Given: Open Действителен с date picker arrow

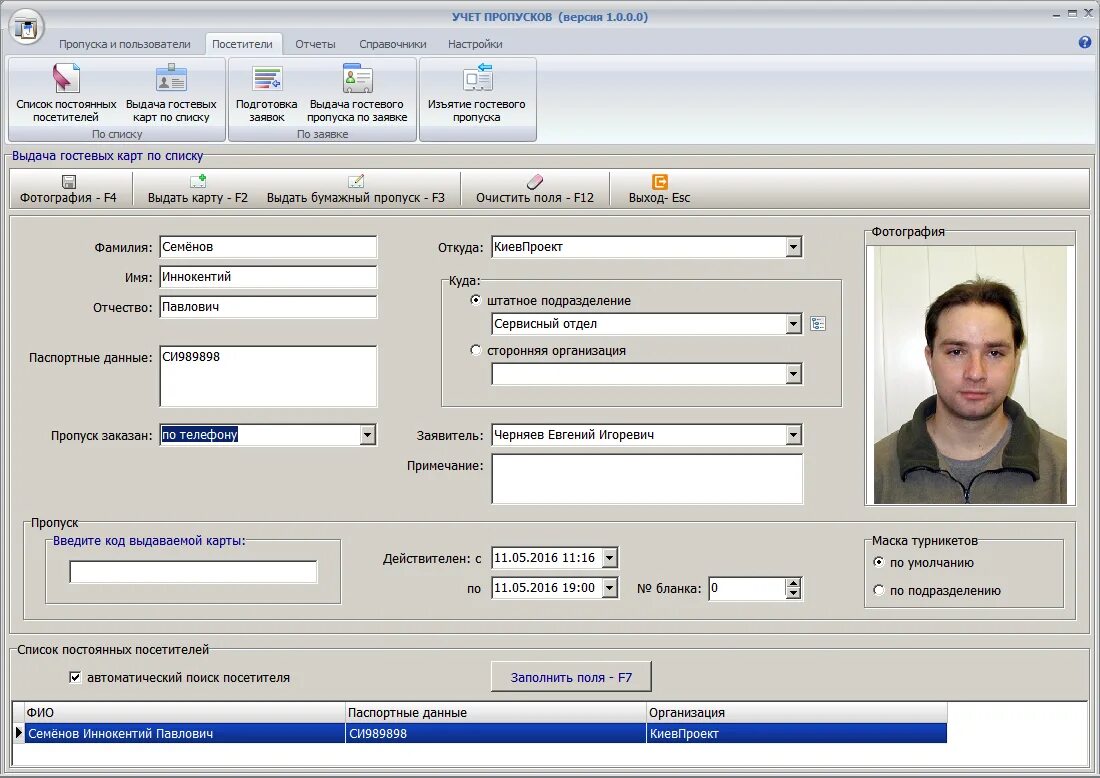Looking at the screenshot, I should [610, 558].
